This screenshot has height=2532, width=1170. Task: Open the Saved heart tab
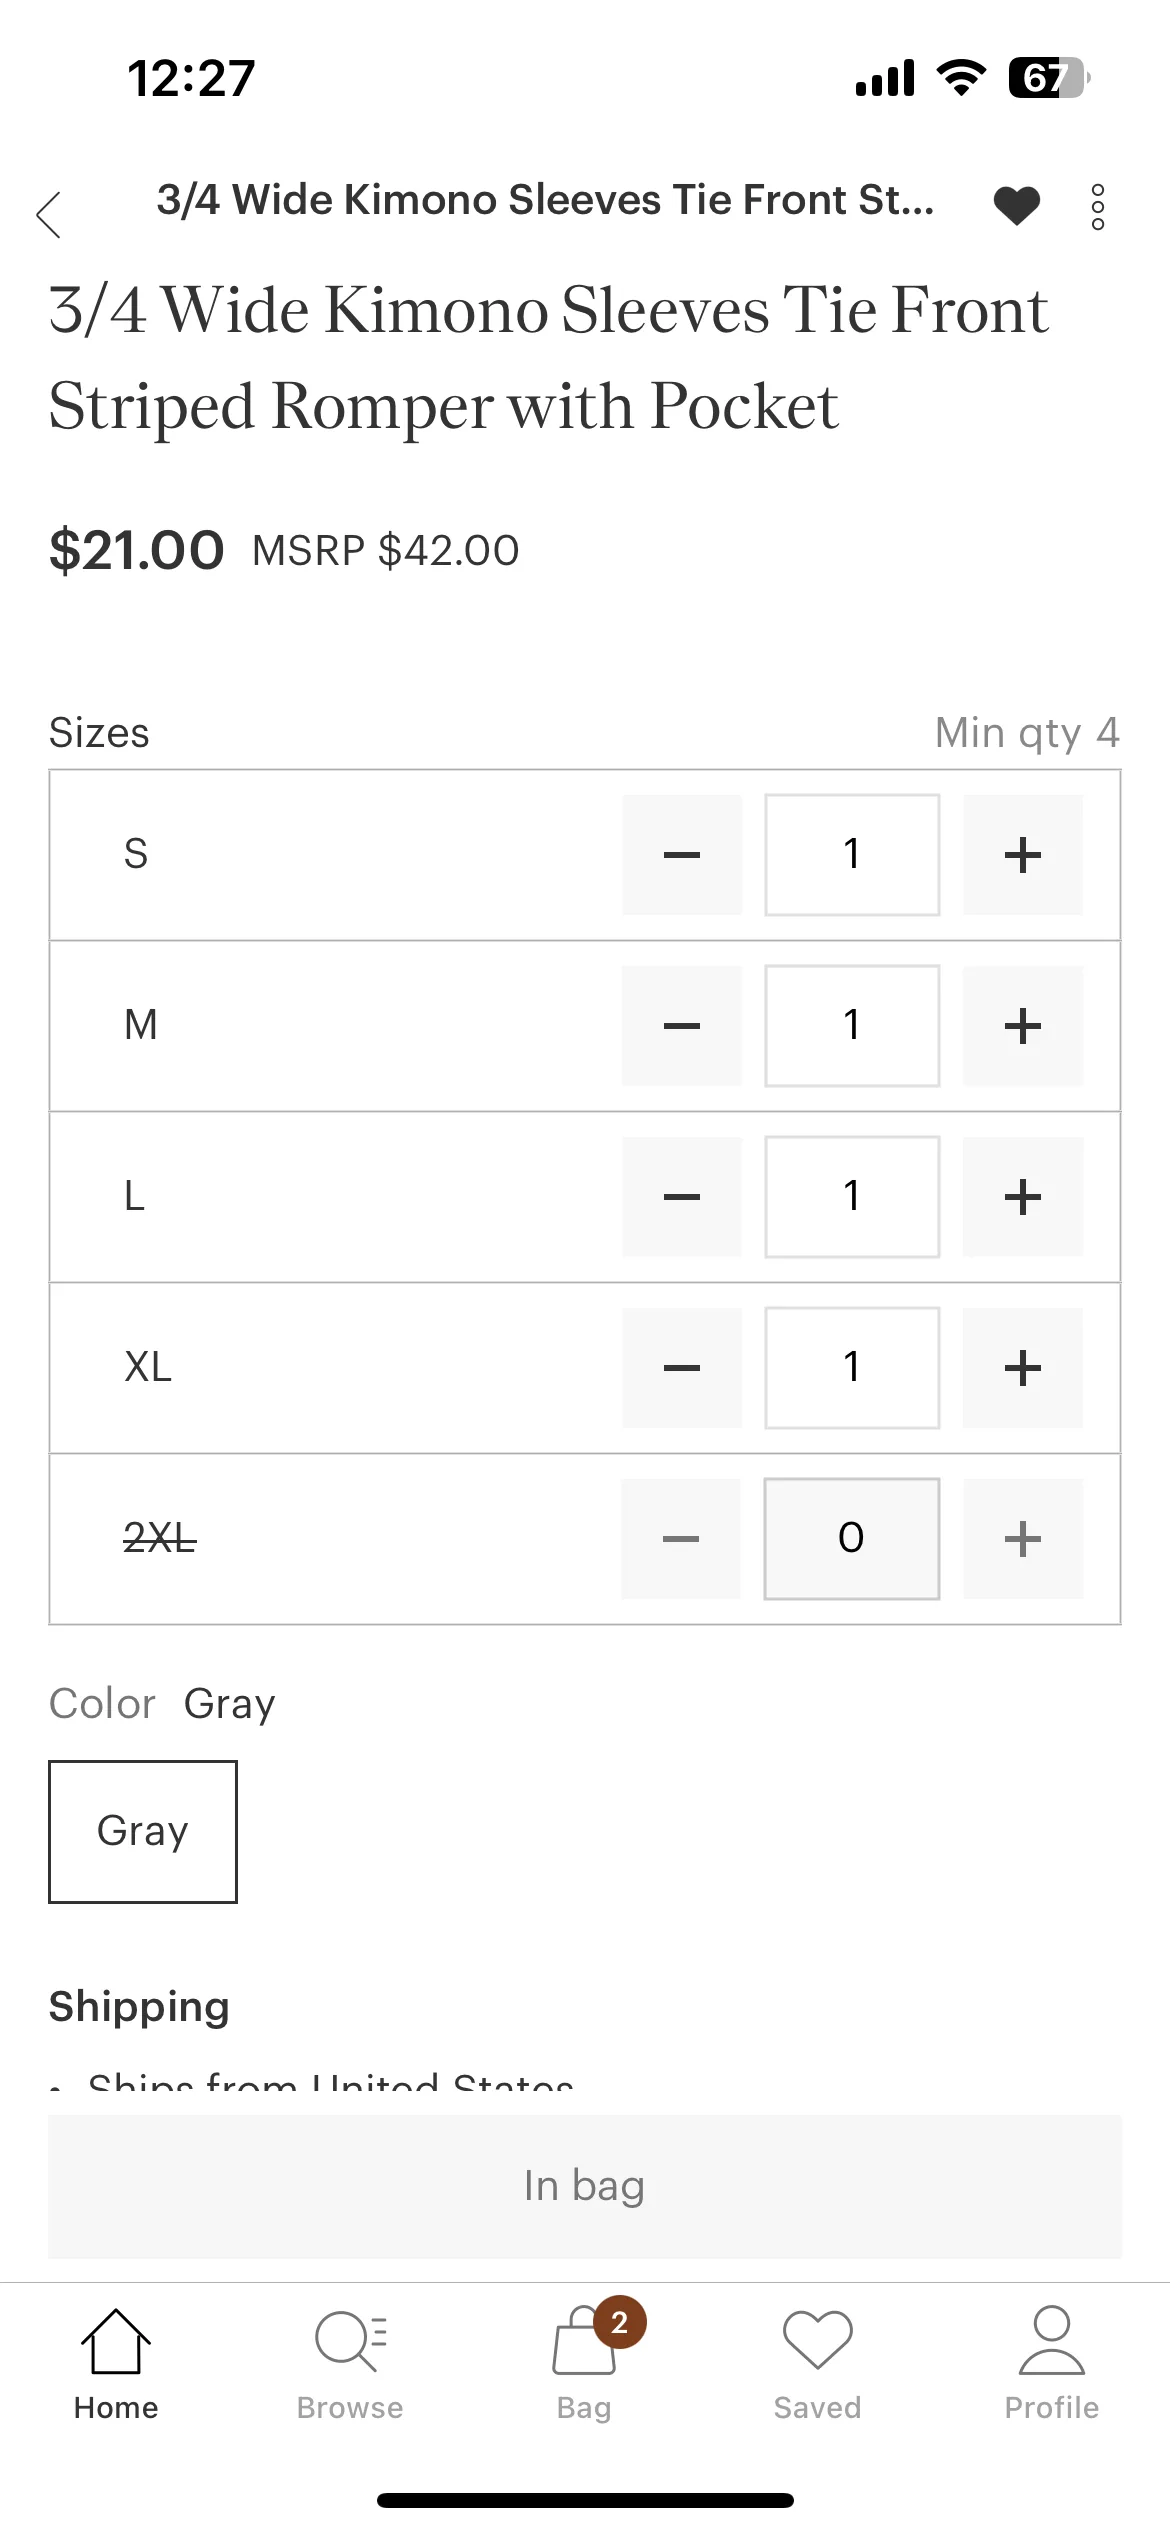click(818, 2365)
